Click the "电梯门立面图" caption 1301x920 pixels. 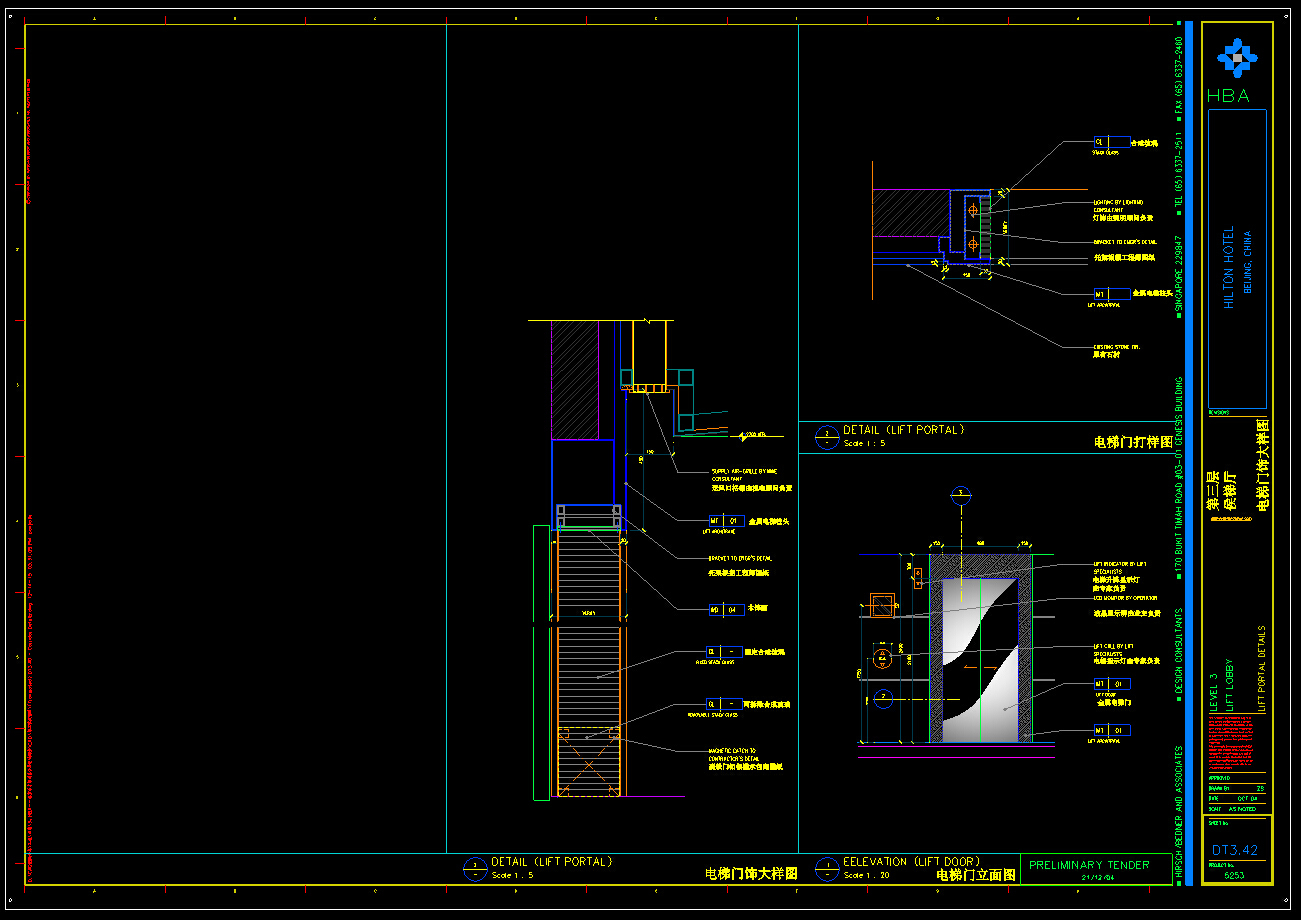[976, 874]
